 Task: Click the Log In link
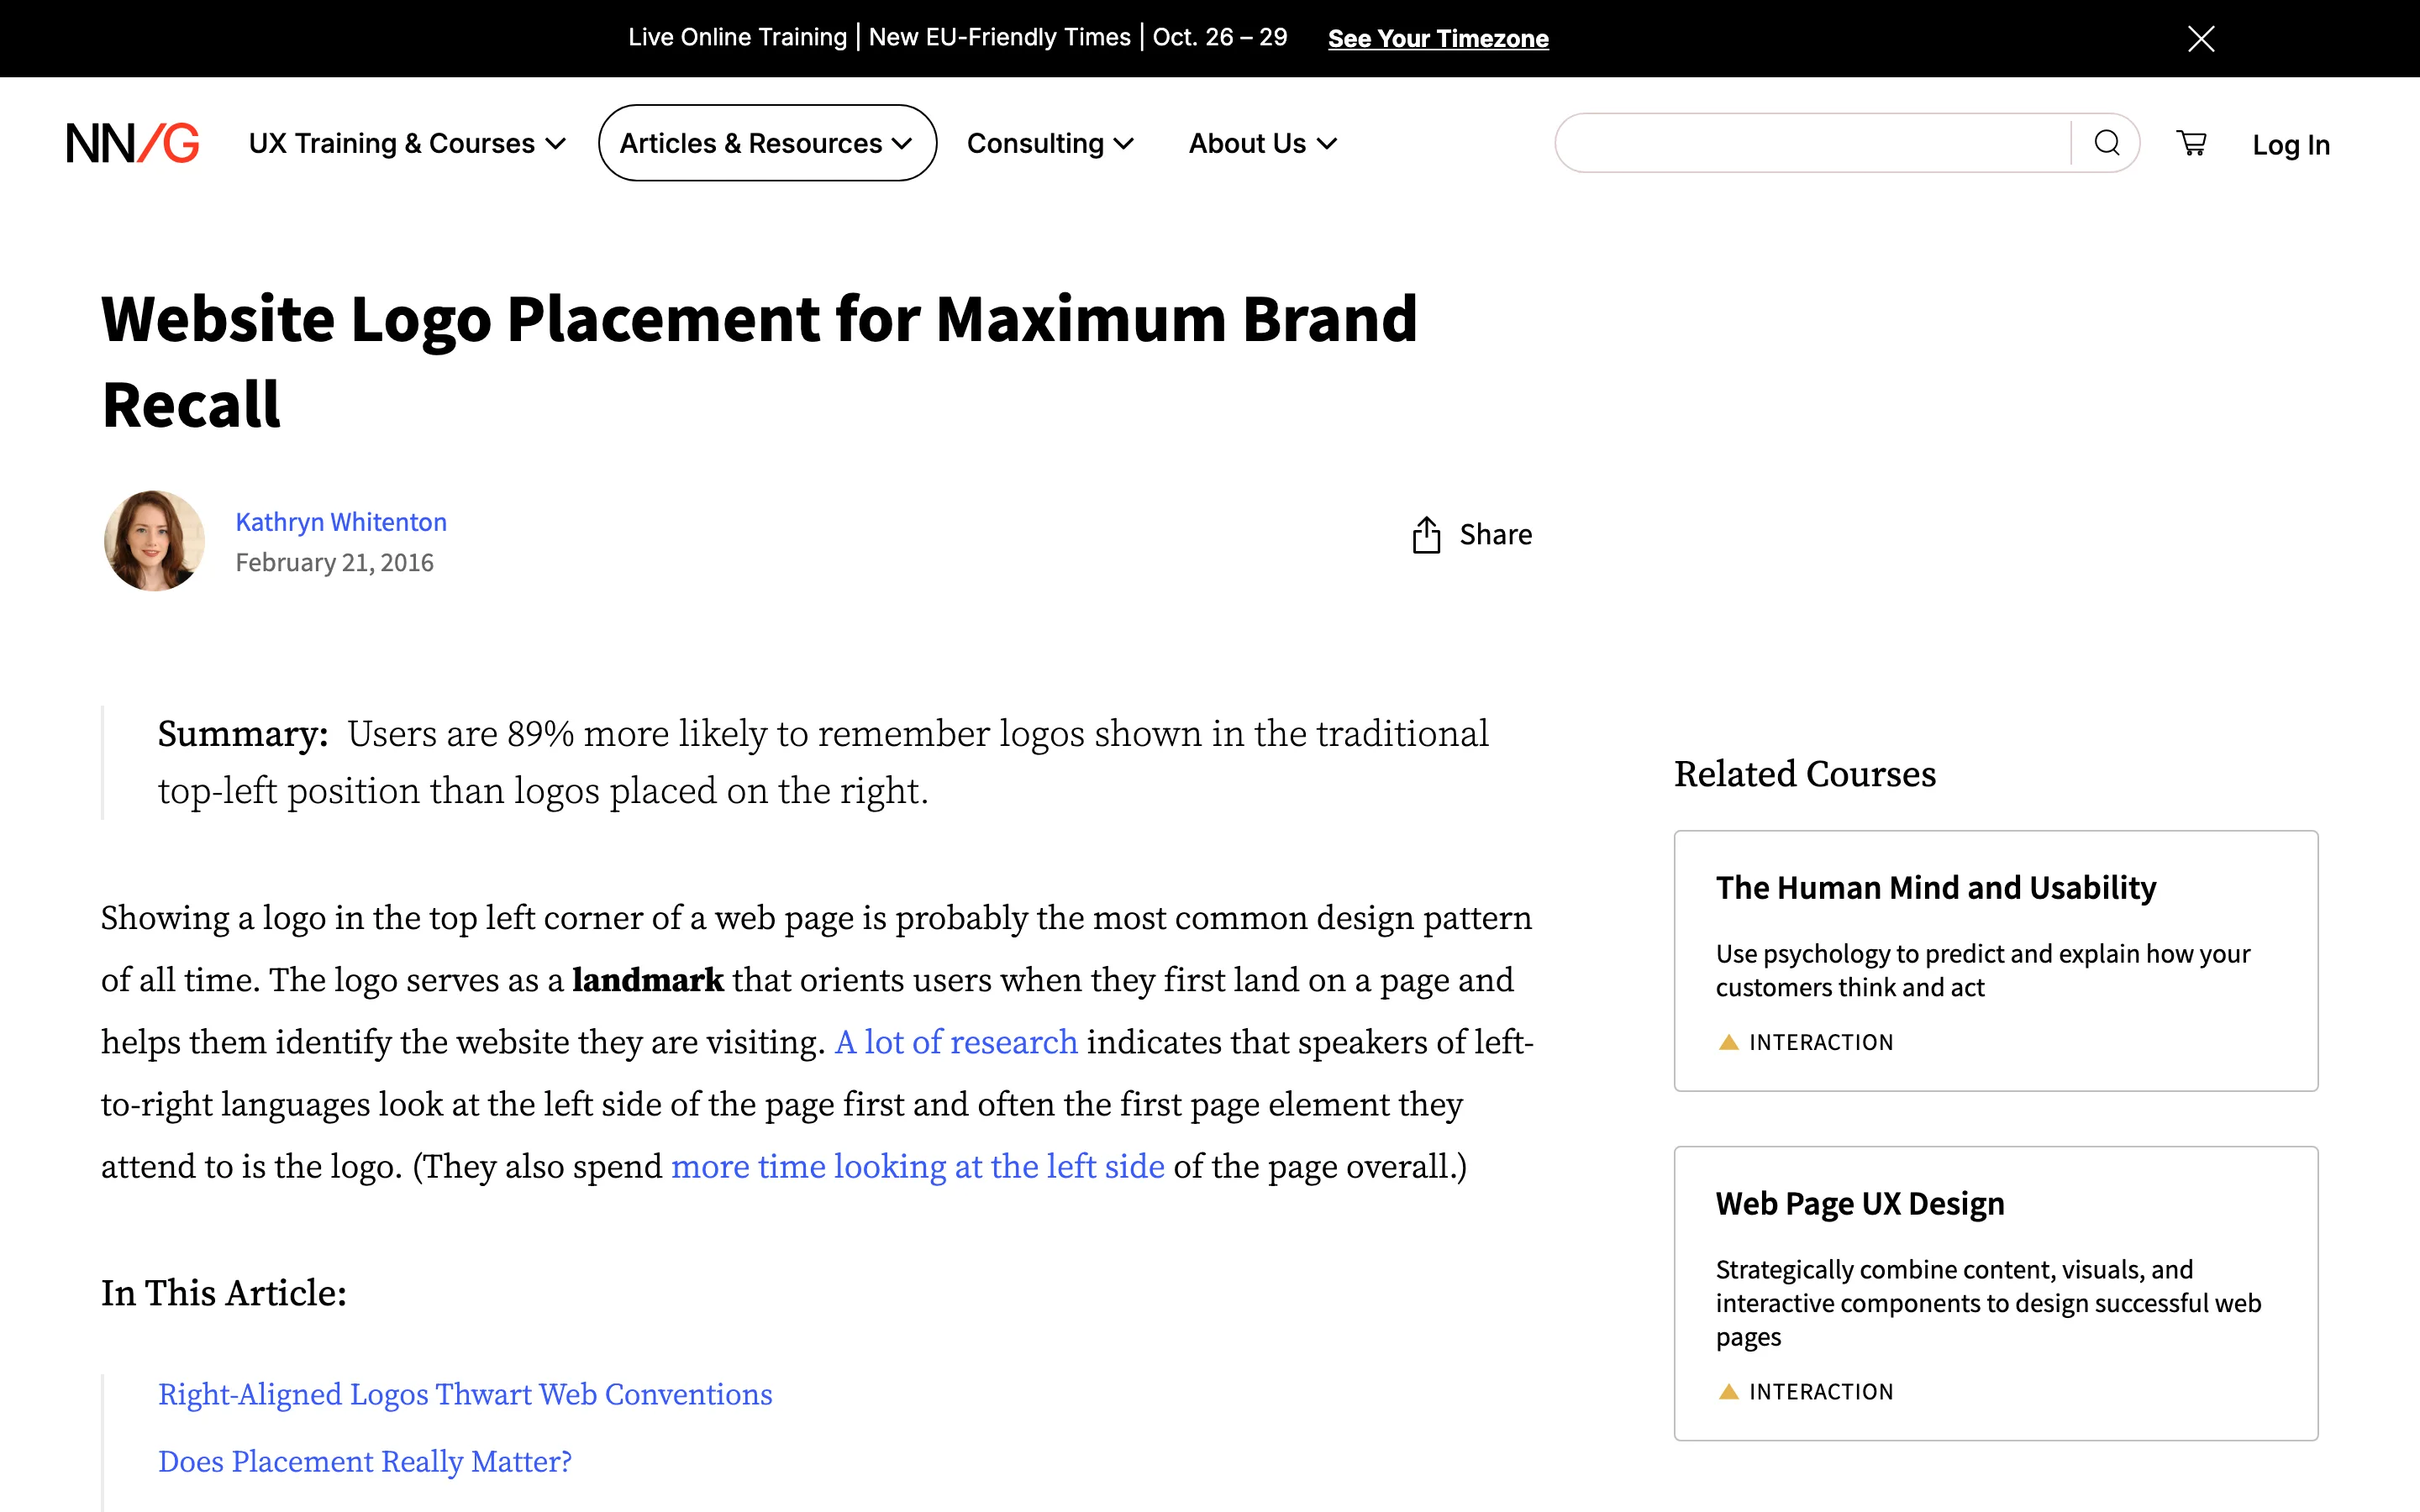point(2291,145)
